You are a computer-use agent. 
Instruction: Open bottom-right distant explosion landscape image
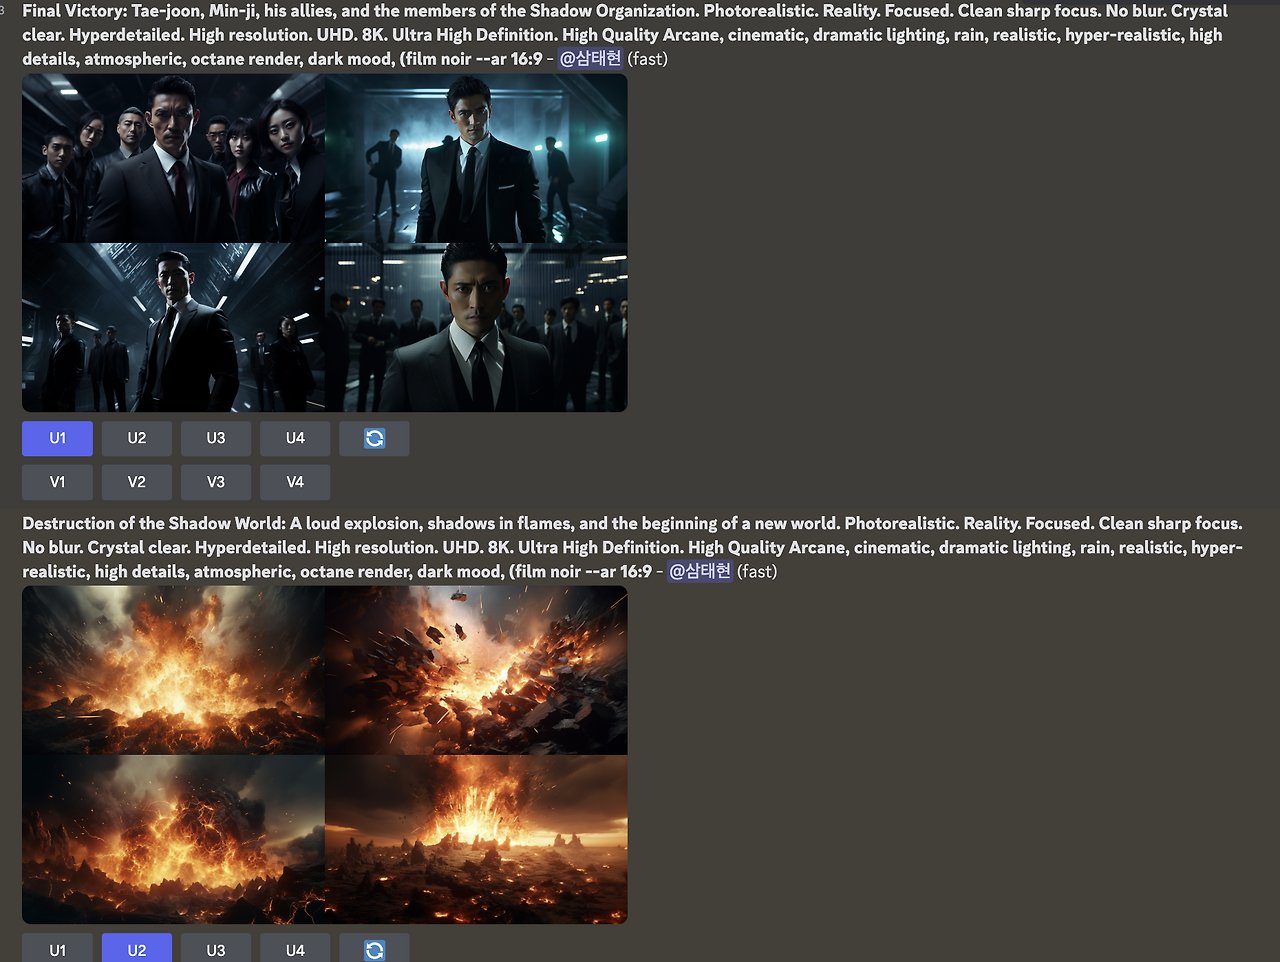click(x=477, y=840)
